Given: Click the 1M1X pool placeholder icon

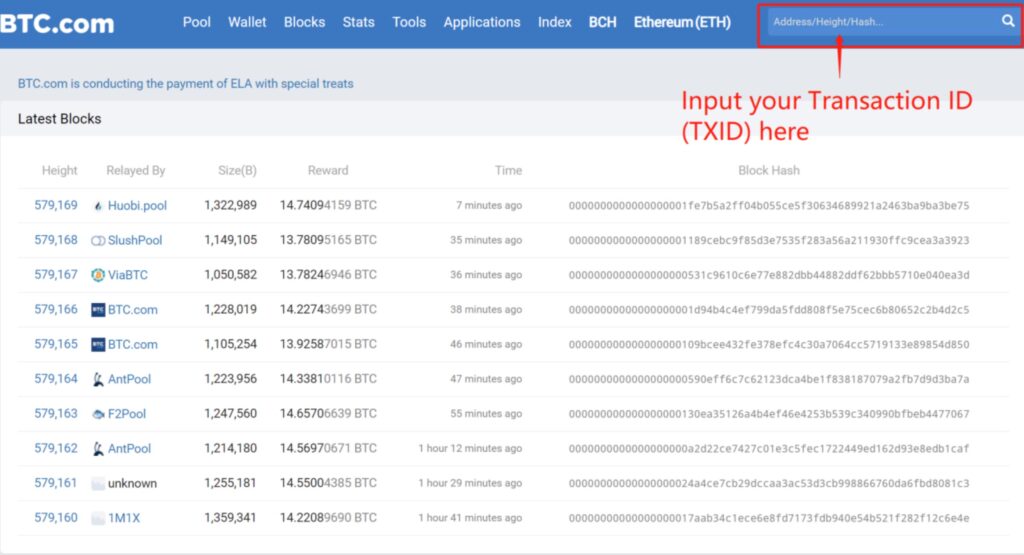Looking at the screenshot, I should [x=98, y=518].
